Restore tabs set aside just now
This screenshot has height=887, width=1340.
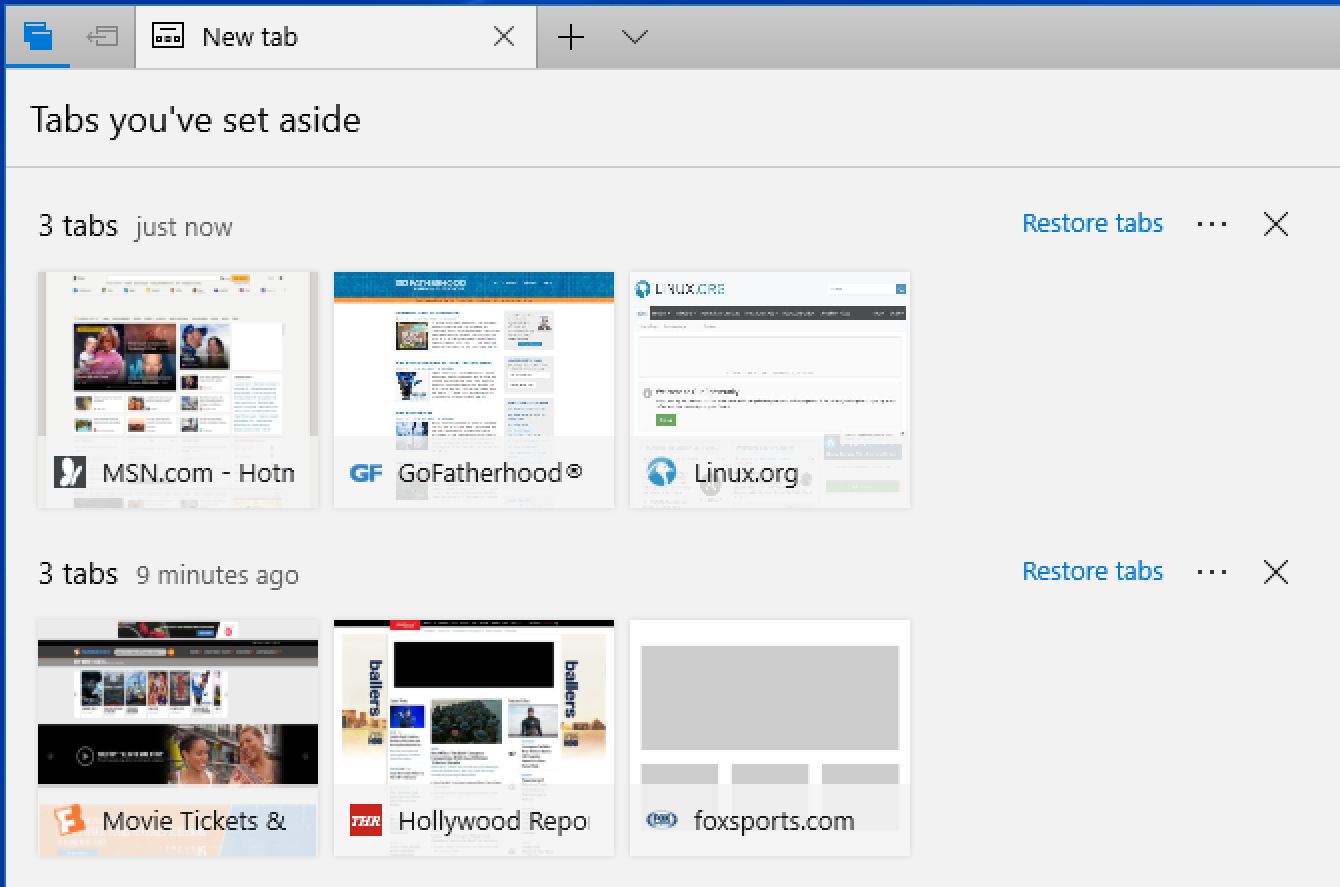click(x=1092, y=223)
